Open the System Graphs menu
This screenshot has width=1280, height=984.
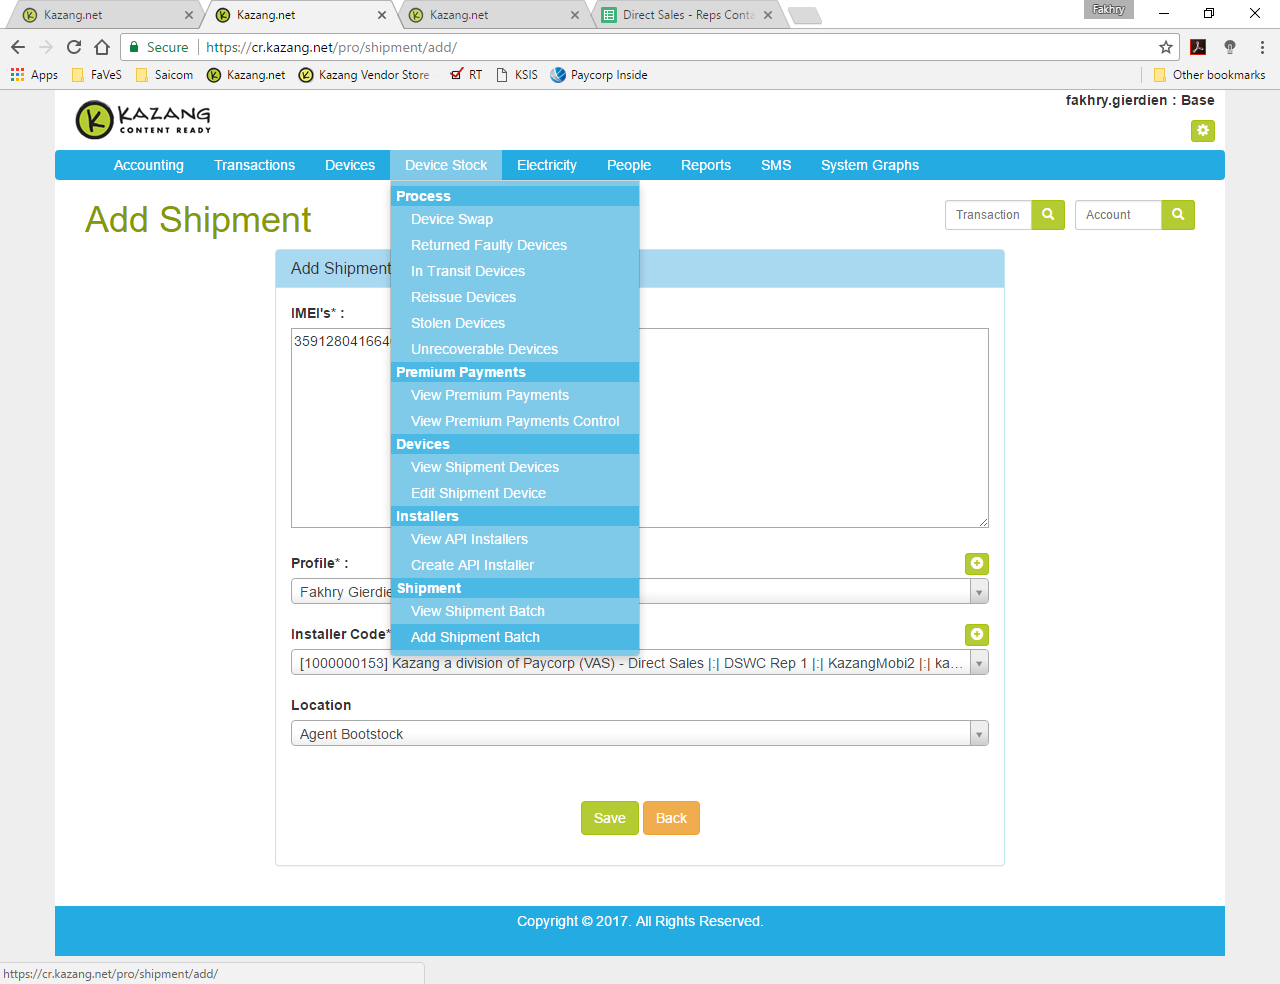(x=870, y=165)
